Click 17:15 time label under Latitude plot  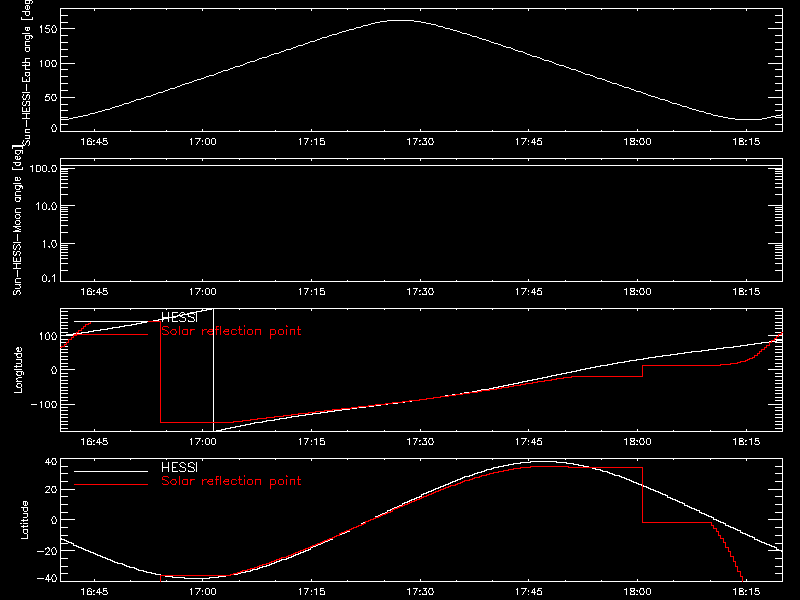[x=311, y=592]
